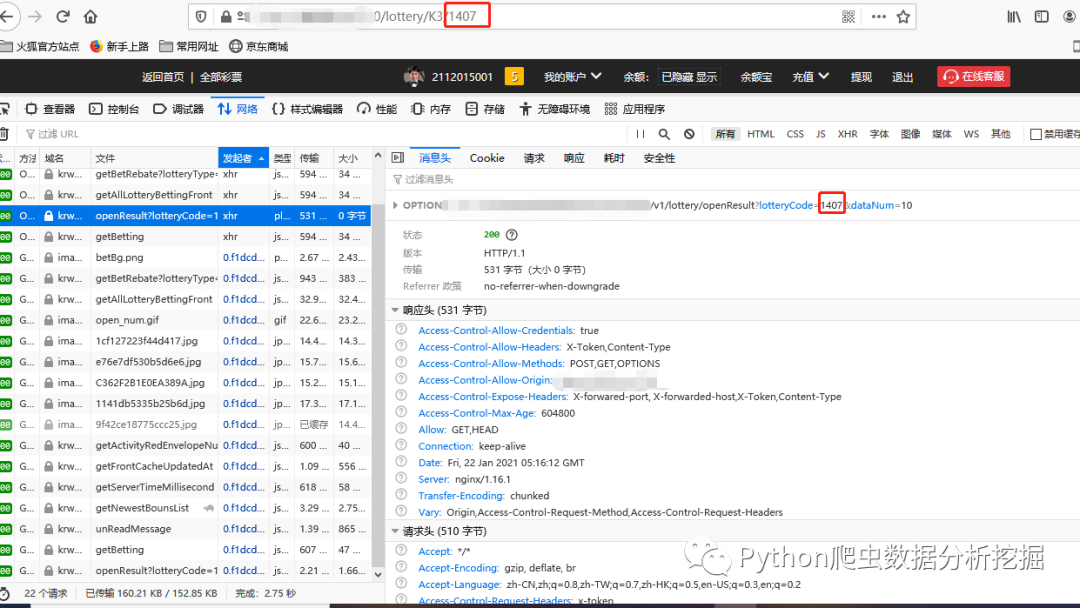This screenshot has height=608, width=1080.
Task: Open the Cookie tab in request details
Action: (487, 158)
